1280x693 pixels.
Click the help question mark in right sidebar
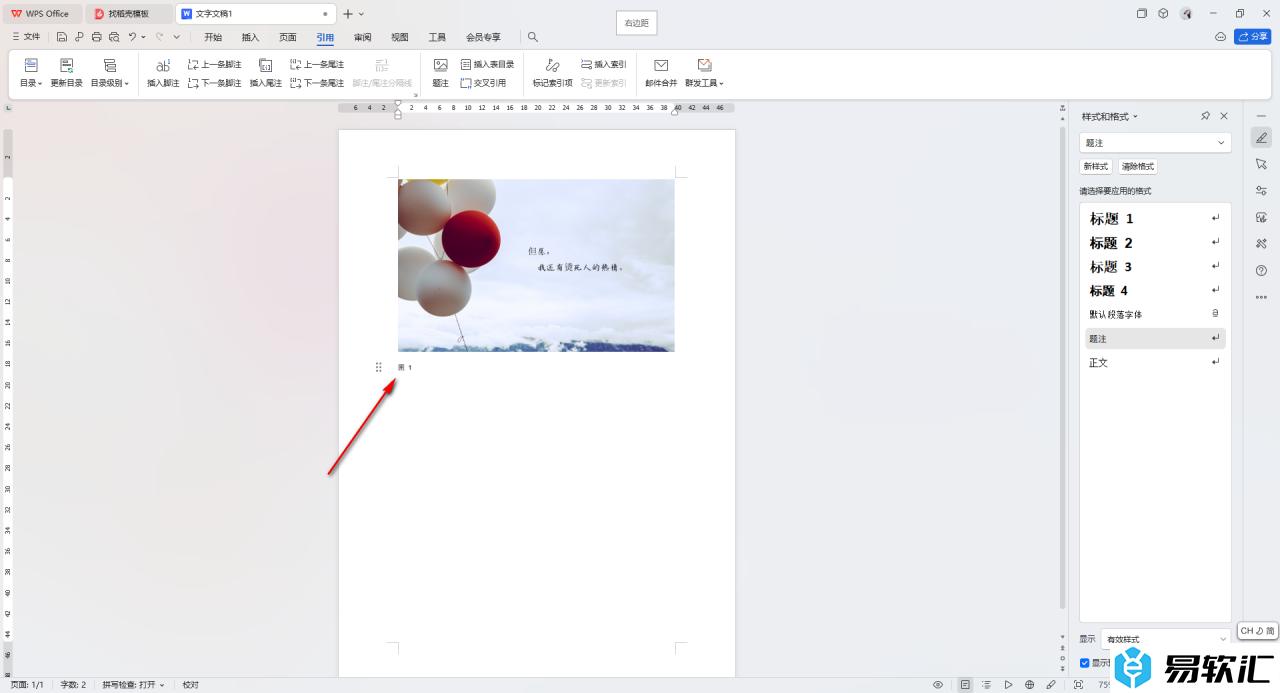coord(1261,270)
